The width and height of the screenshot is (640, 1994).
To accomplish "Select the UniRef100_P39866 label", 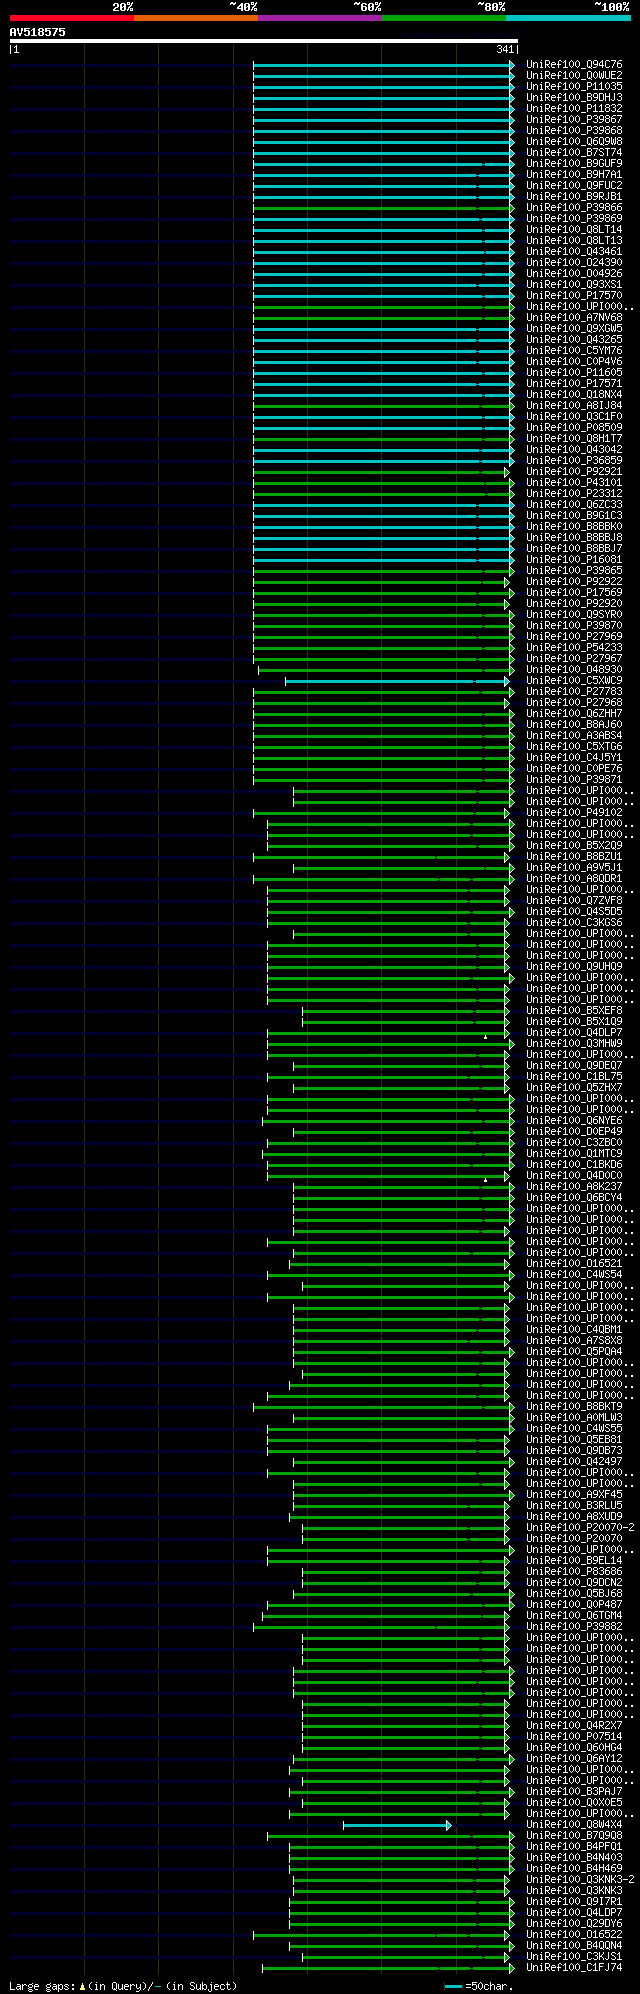I will [574, 208].
